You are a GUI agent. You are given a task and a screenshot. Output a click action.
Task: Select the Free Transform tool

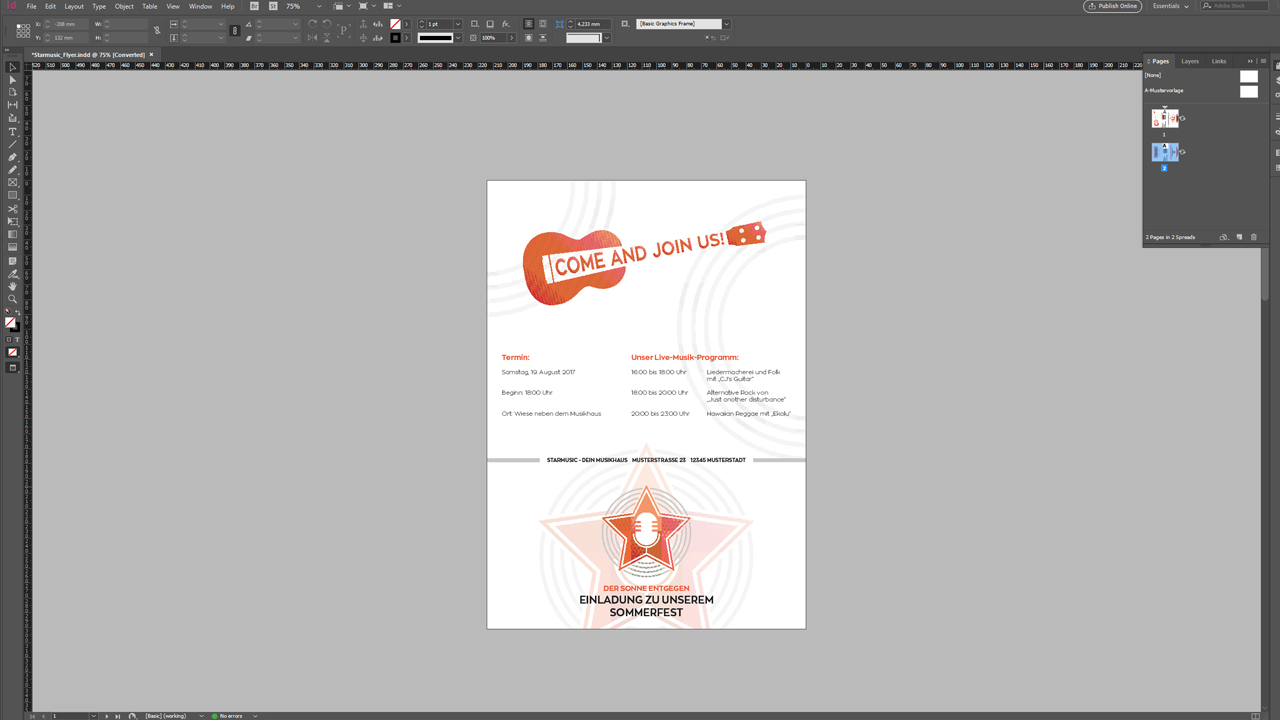pyautogui.click(x=13, y=222)
